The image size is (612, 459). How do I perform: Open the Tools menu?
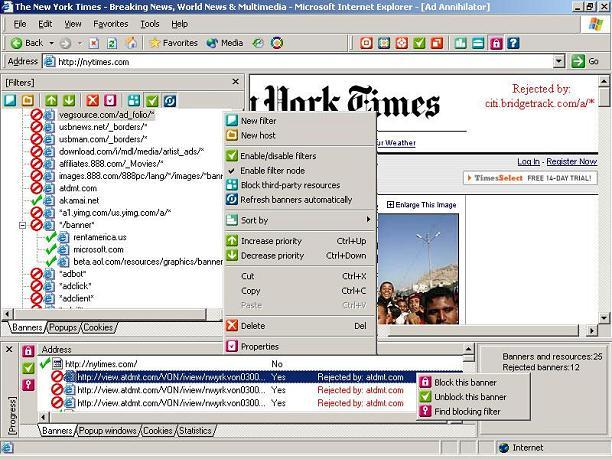point(149,24)
